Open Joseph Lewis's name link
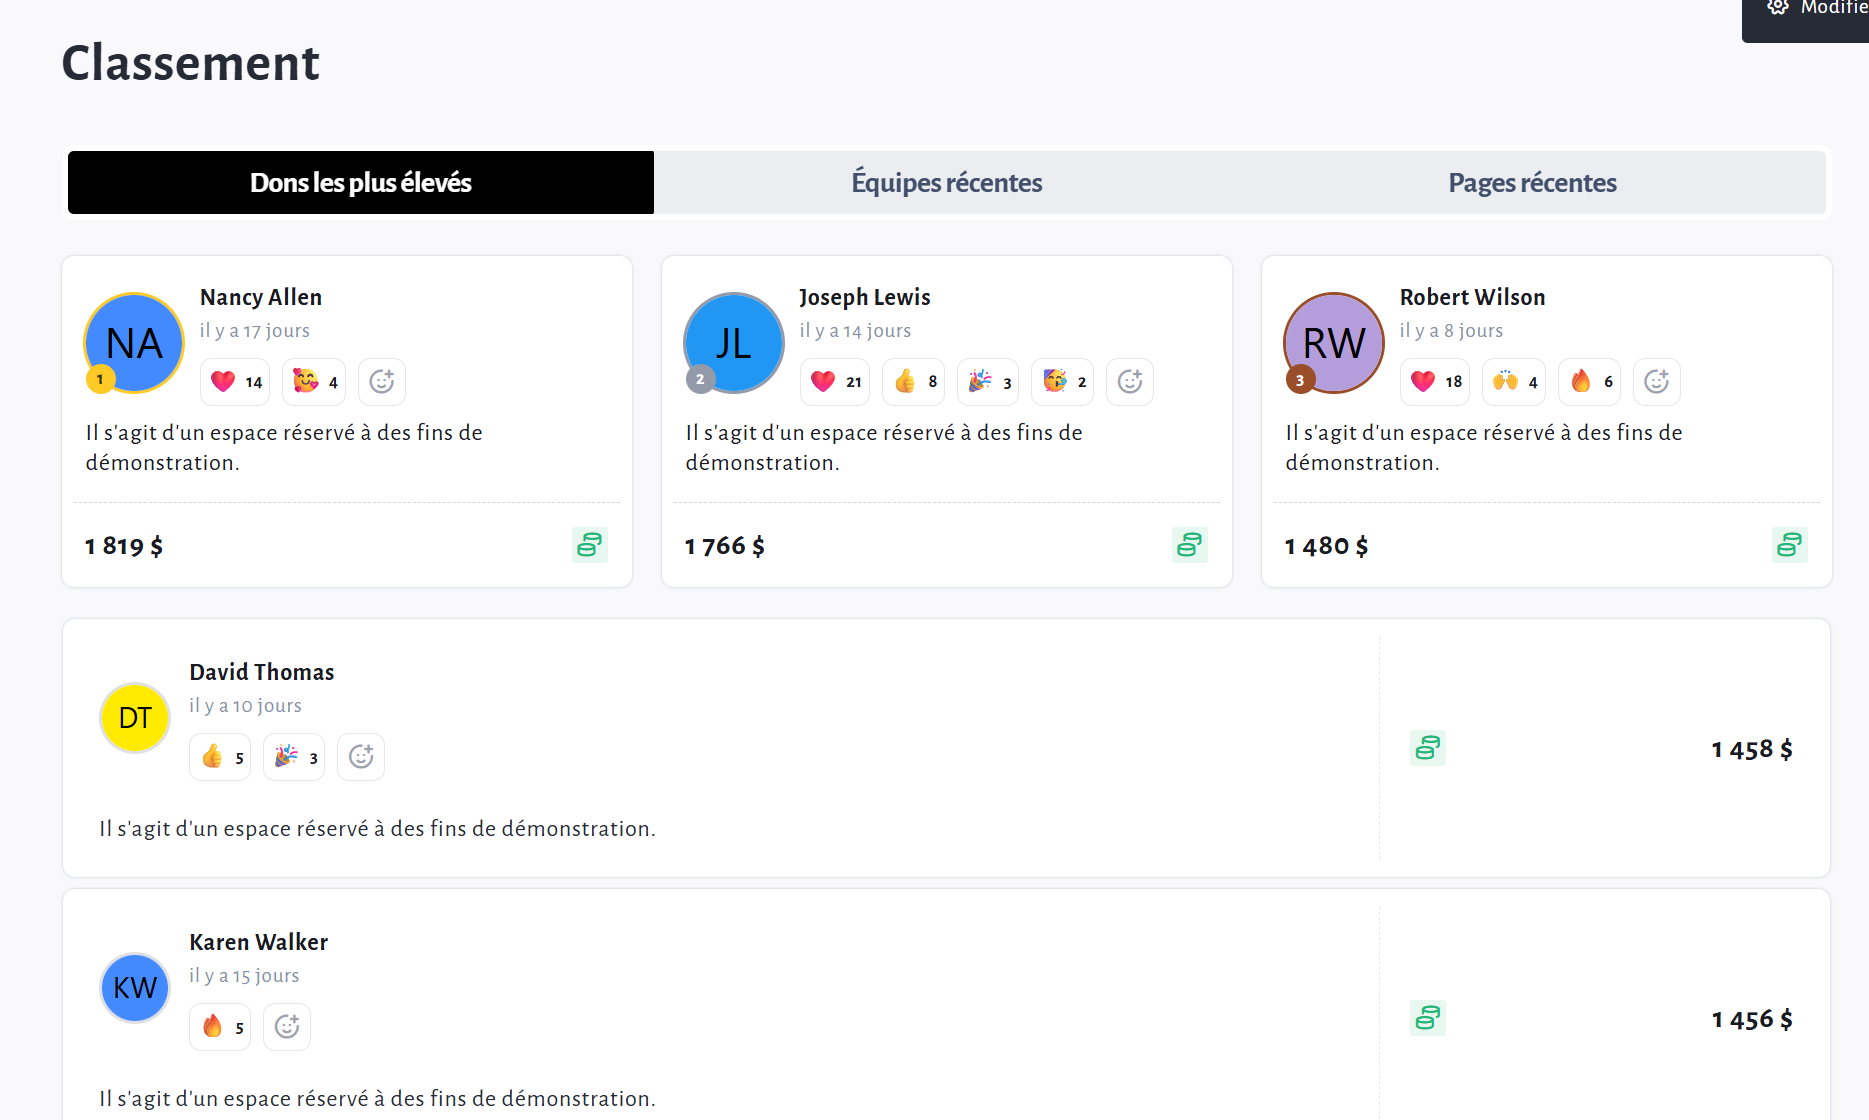Viewport: 1869px width, 1120px height. click(865, 297)
